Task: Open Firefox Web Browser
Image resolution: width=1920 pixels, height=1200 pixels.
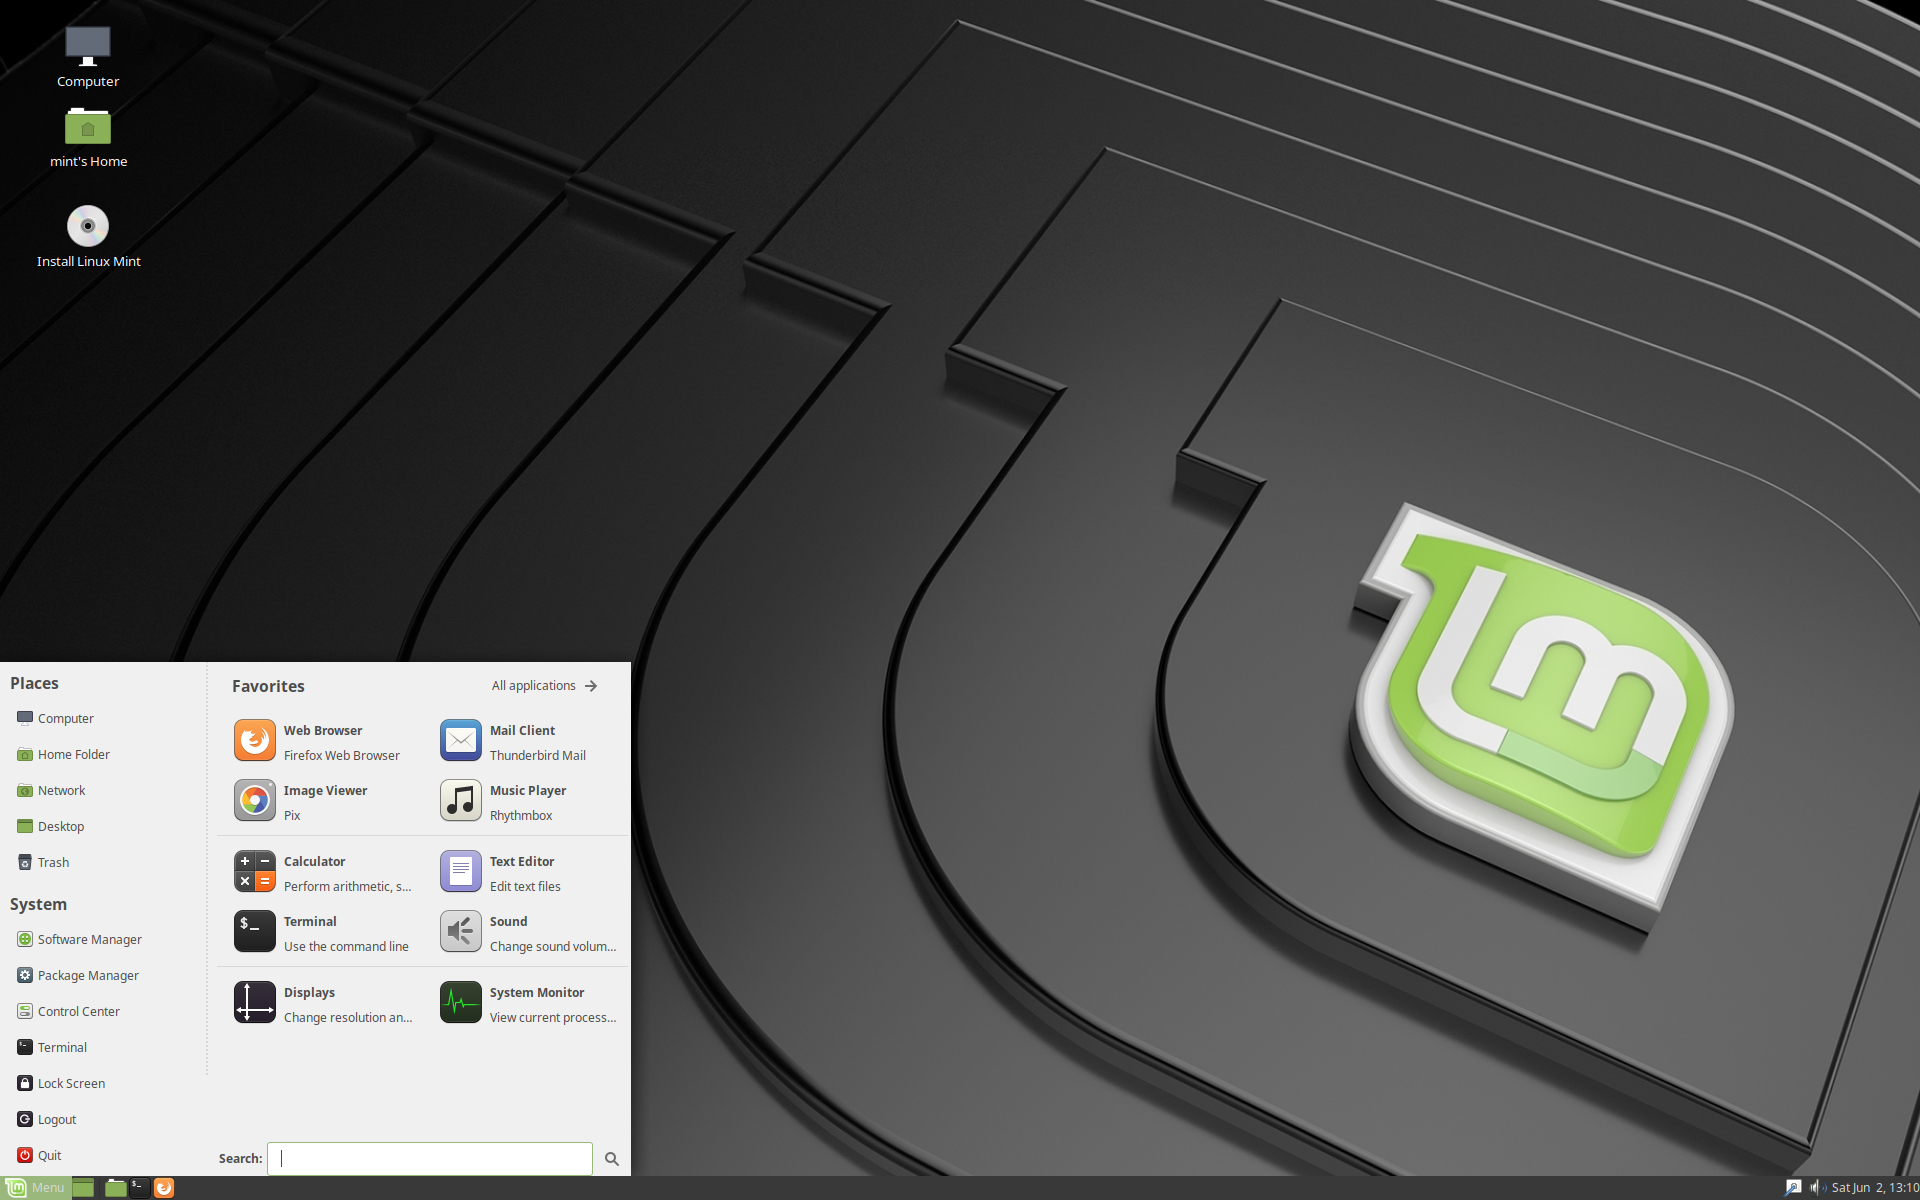Action: click(x=321, y=742)
